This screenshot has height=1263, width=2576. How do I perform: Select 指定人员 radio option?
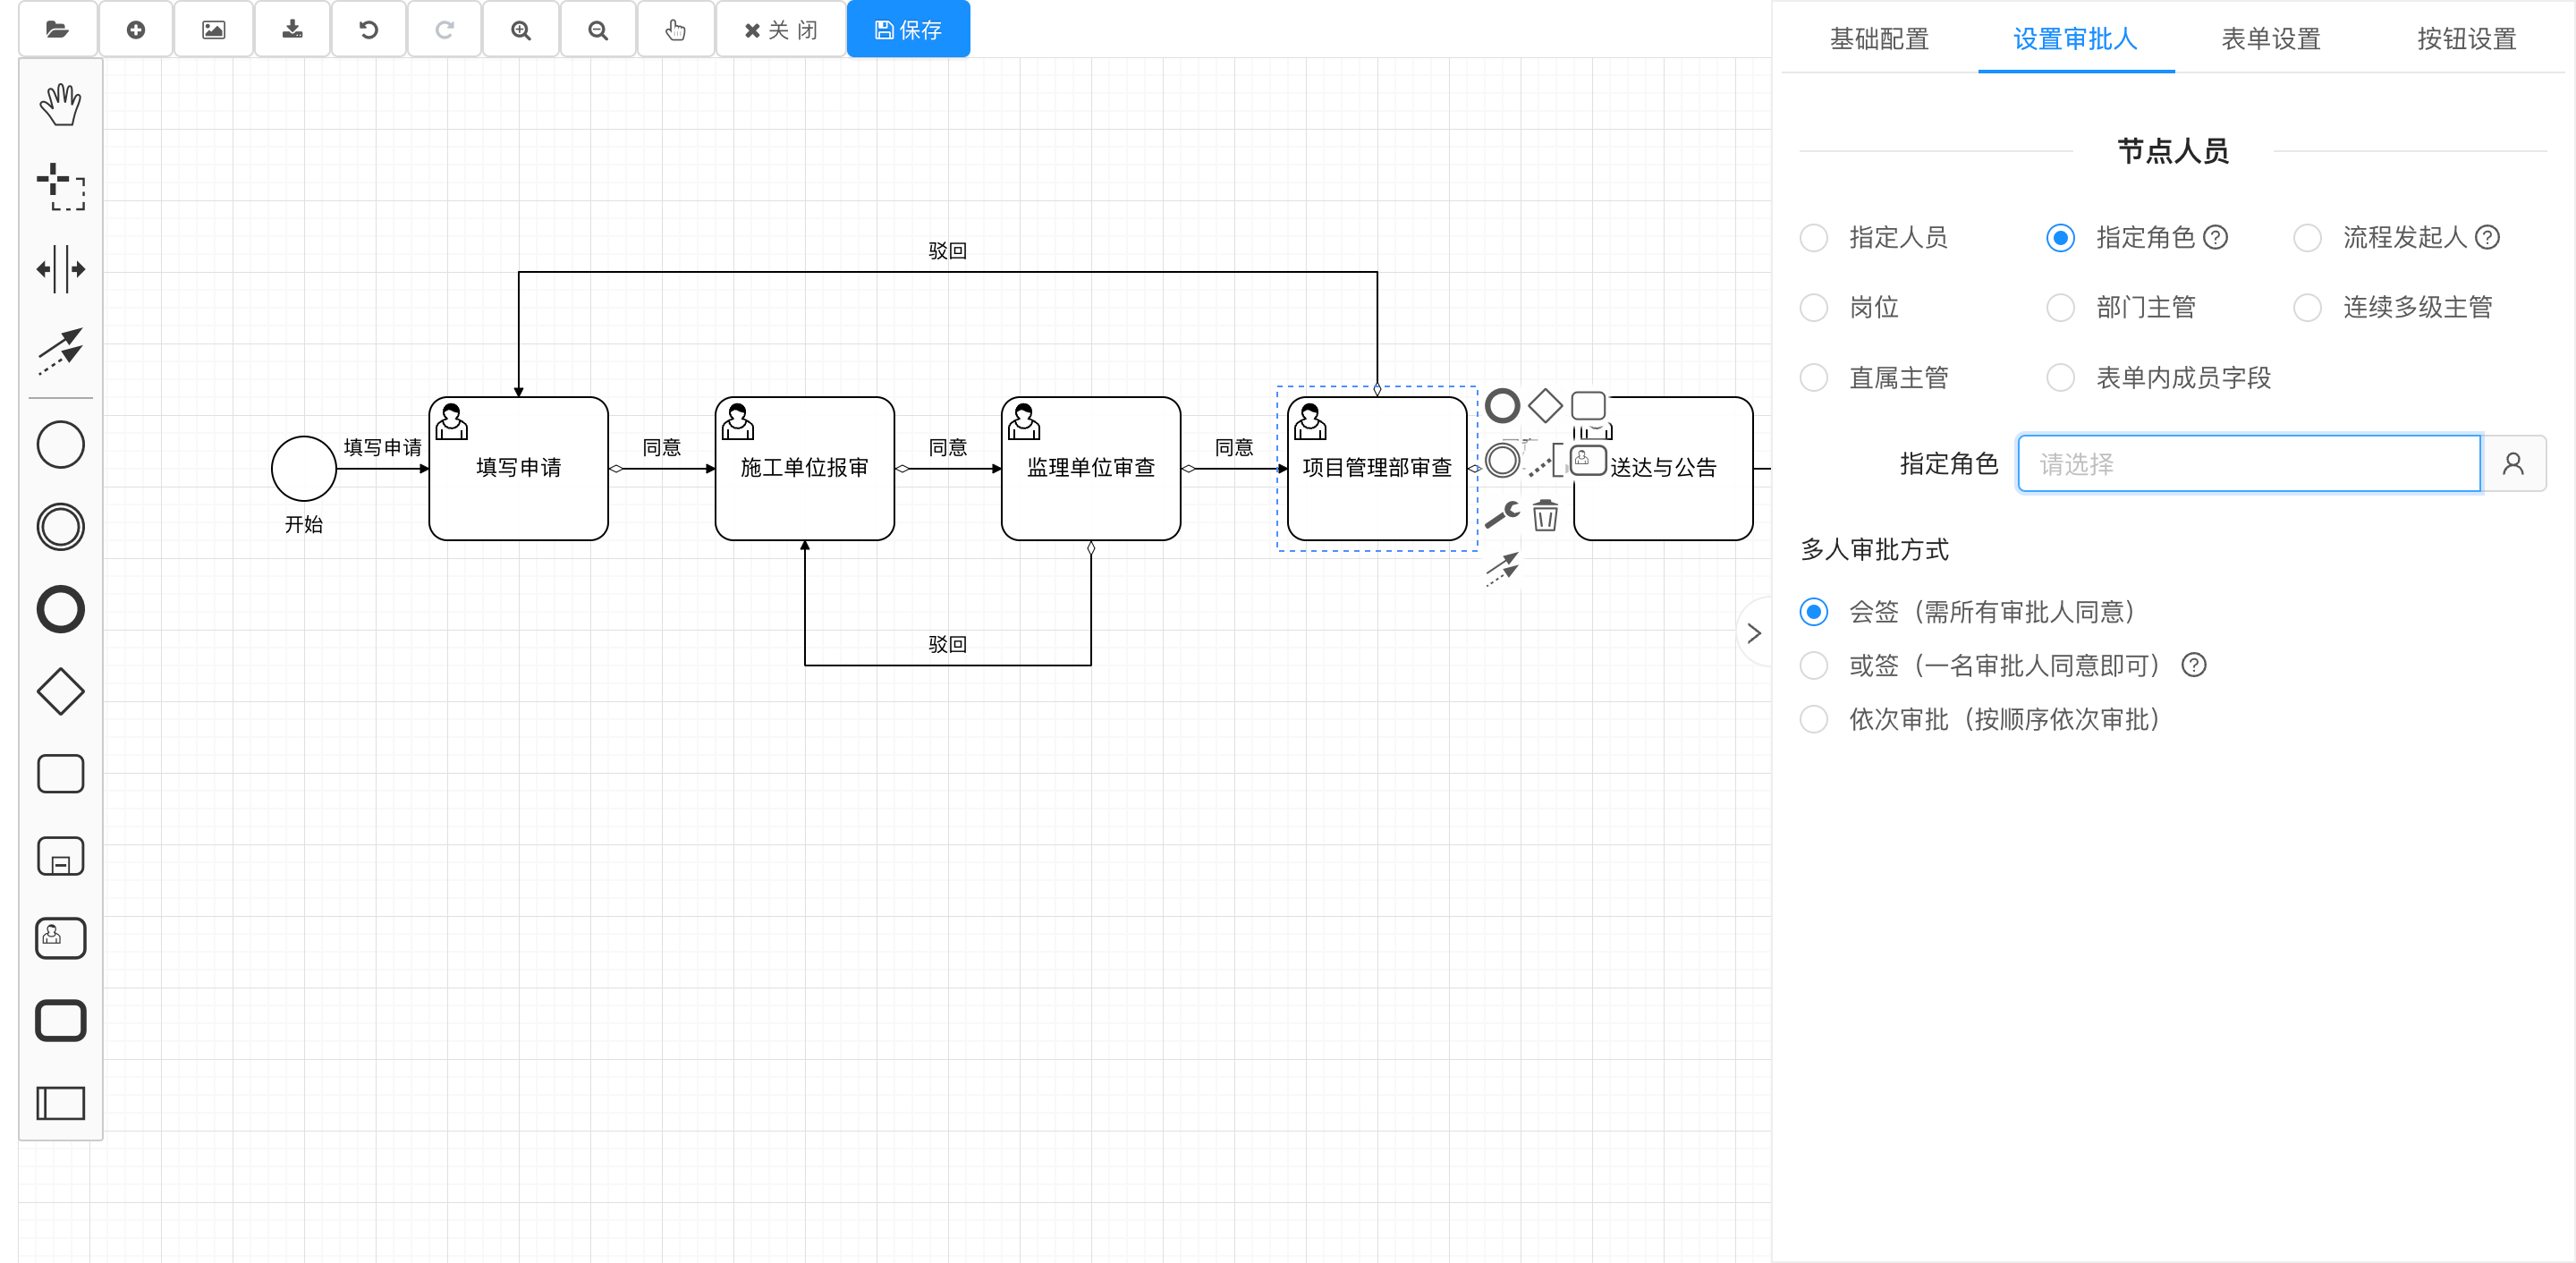[1813, 238]
